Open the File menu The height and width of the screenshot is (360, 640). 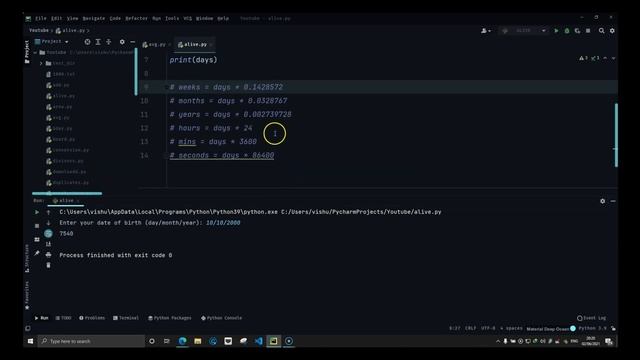point(41,18)
